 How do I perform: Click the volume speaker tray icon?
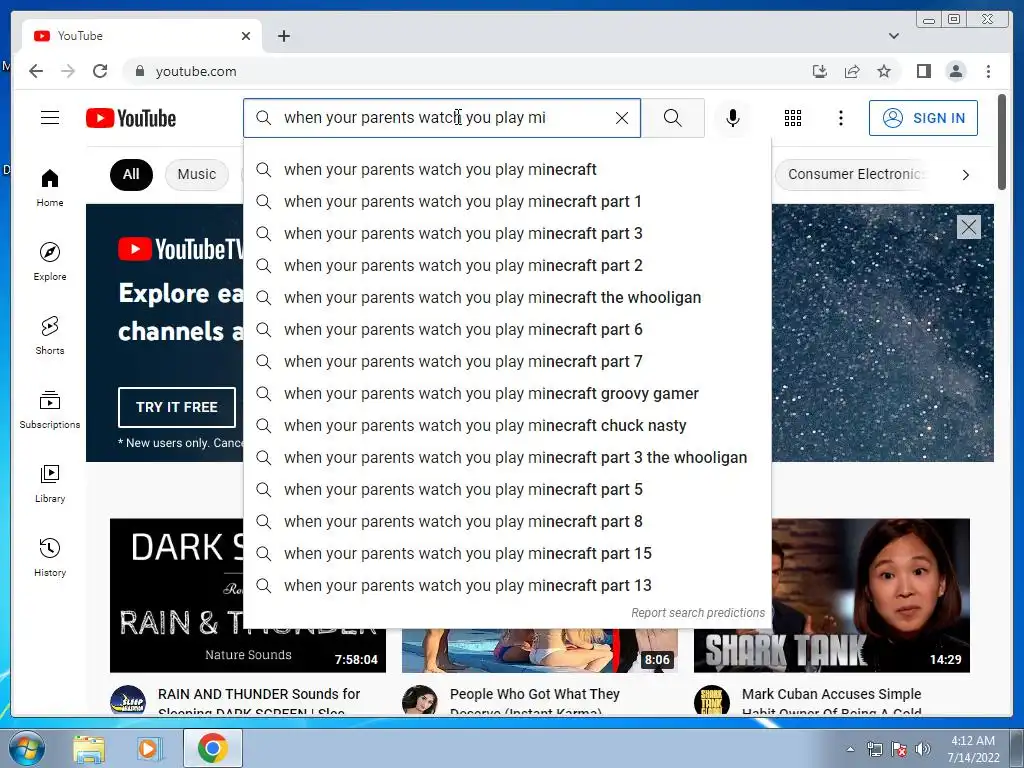922,749
